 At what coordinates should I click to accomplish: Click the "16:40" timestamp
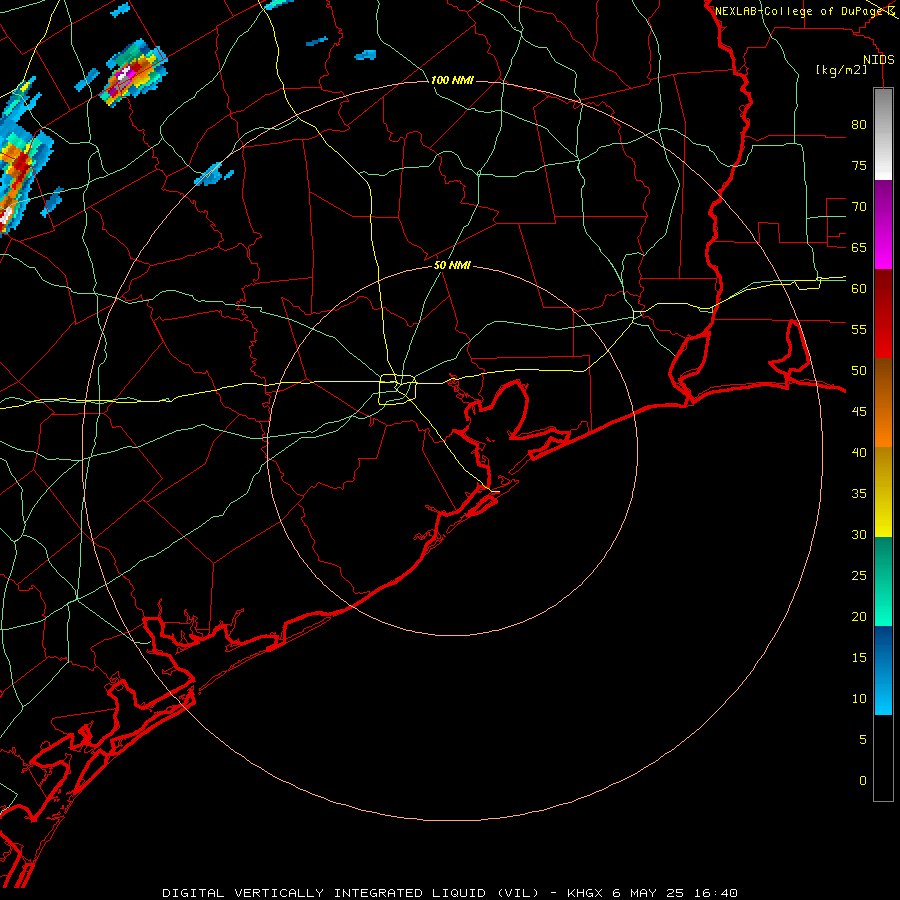[715, 893]
